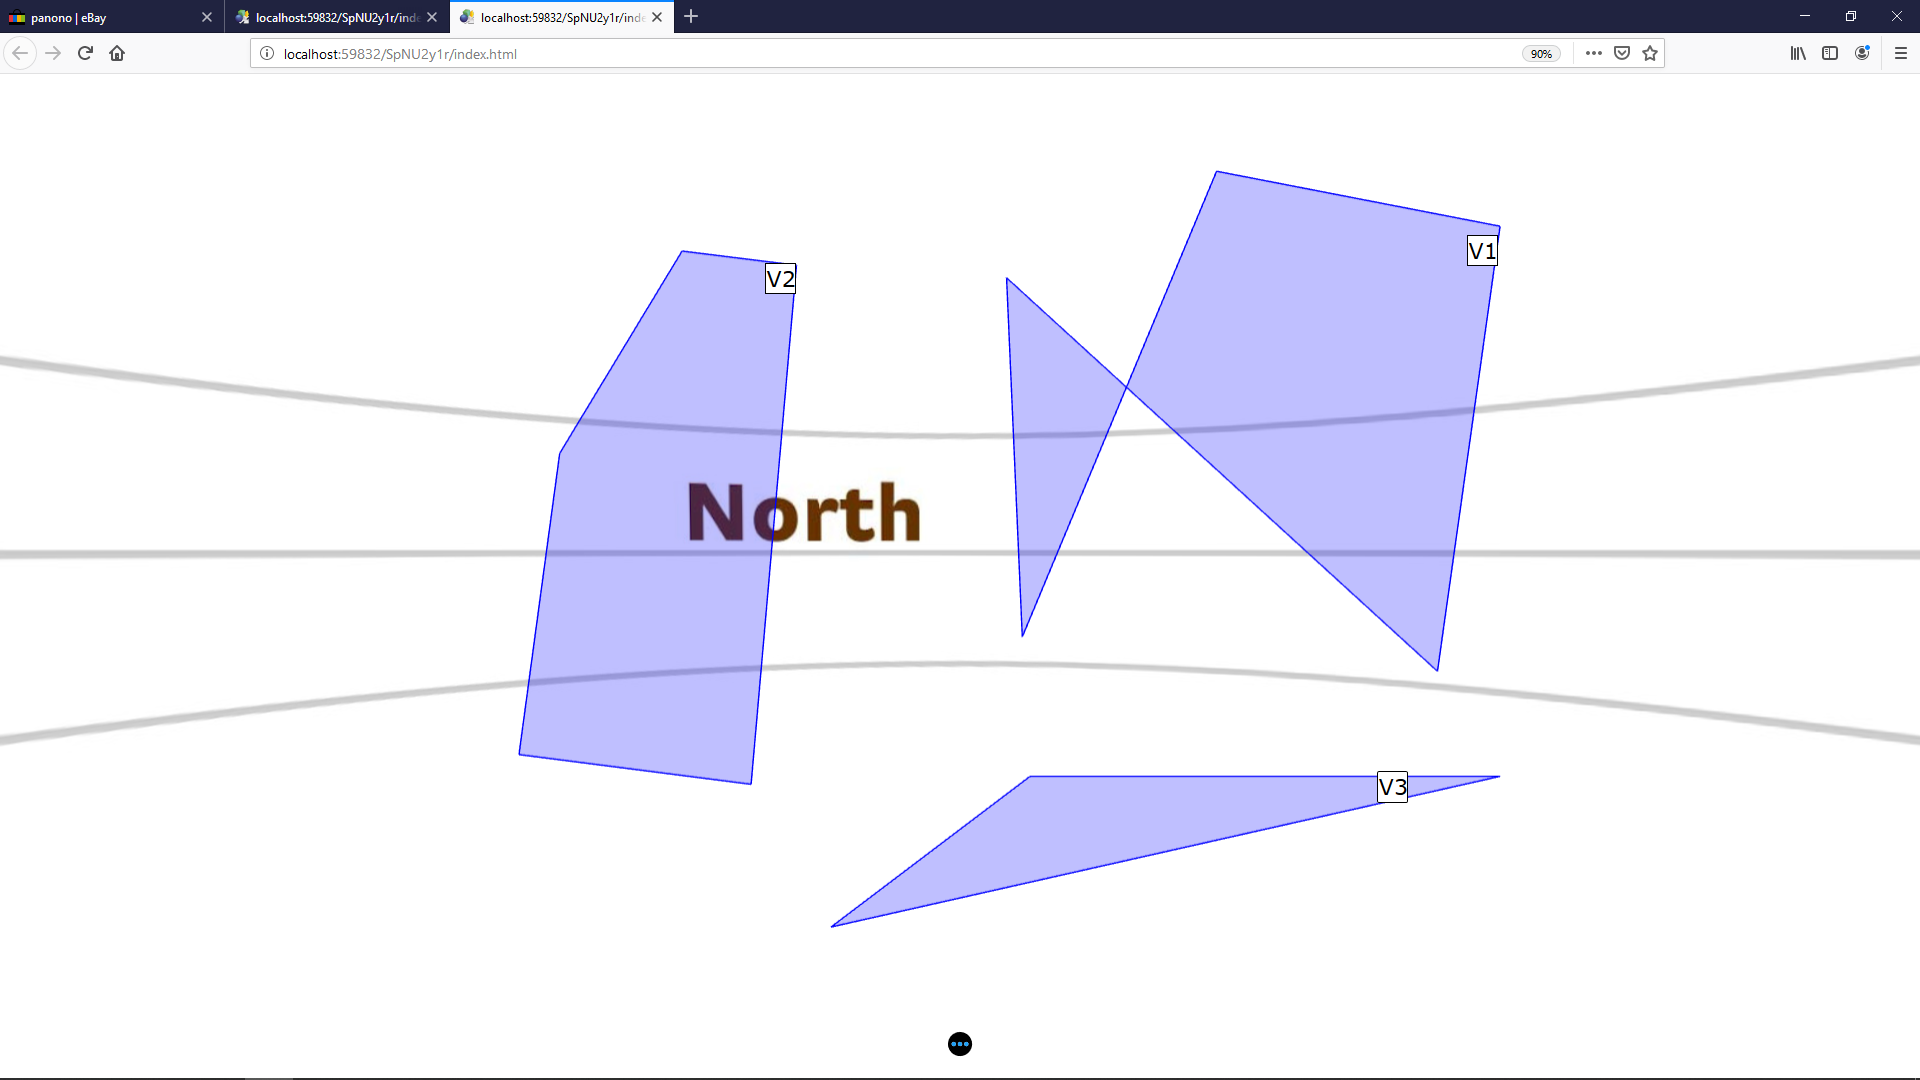Click the V3 hotspot label
The width and height of the screenshot is (1920, 1080).
tap(1392, 787)
